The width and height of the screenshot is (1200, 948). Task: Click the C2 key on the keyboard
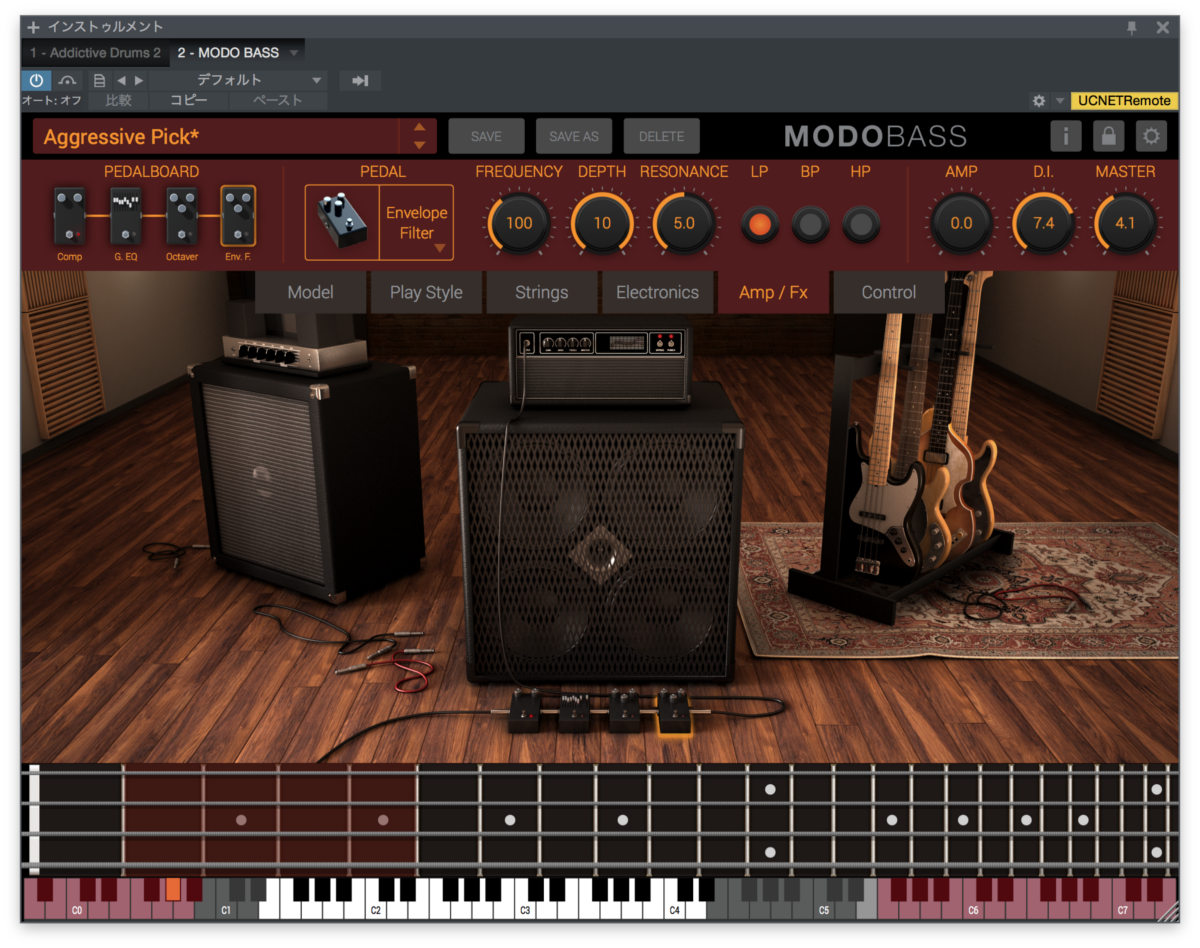point(376,908)
